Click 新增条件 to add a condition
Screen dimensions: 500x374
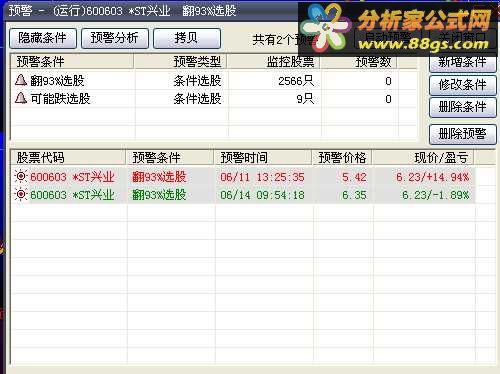click(463, 62)
